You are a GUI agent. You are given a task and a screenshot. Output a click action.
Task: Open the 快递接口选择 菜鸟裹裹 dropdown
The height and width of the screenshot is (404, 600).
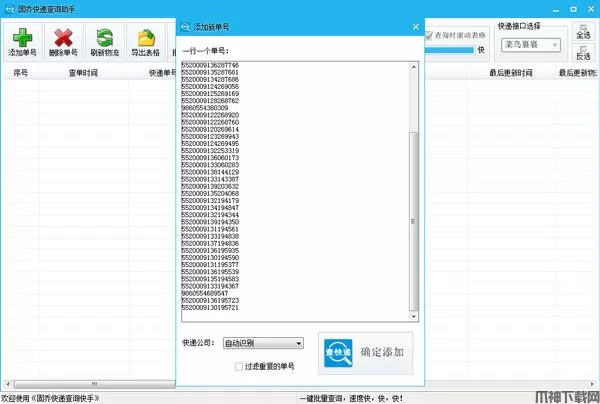point(531,45)
